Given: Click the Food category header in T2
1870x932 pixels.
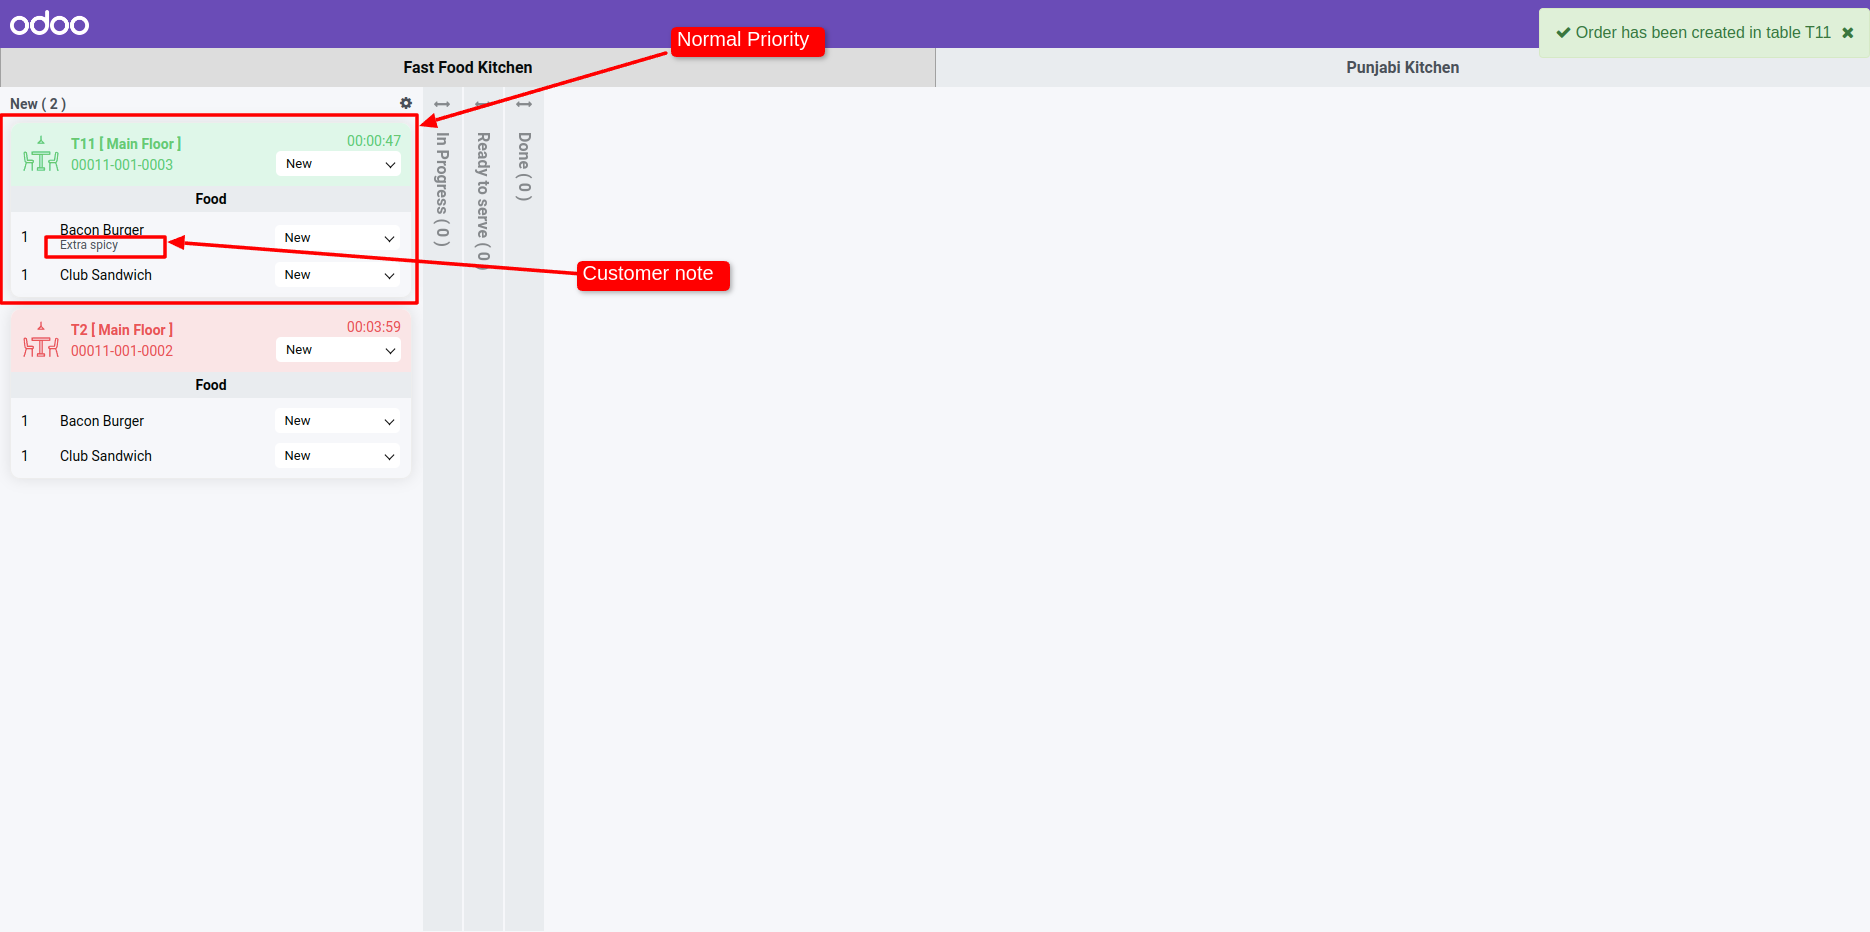Looking at the screenshot, I should coord(211,385).
